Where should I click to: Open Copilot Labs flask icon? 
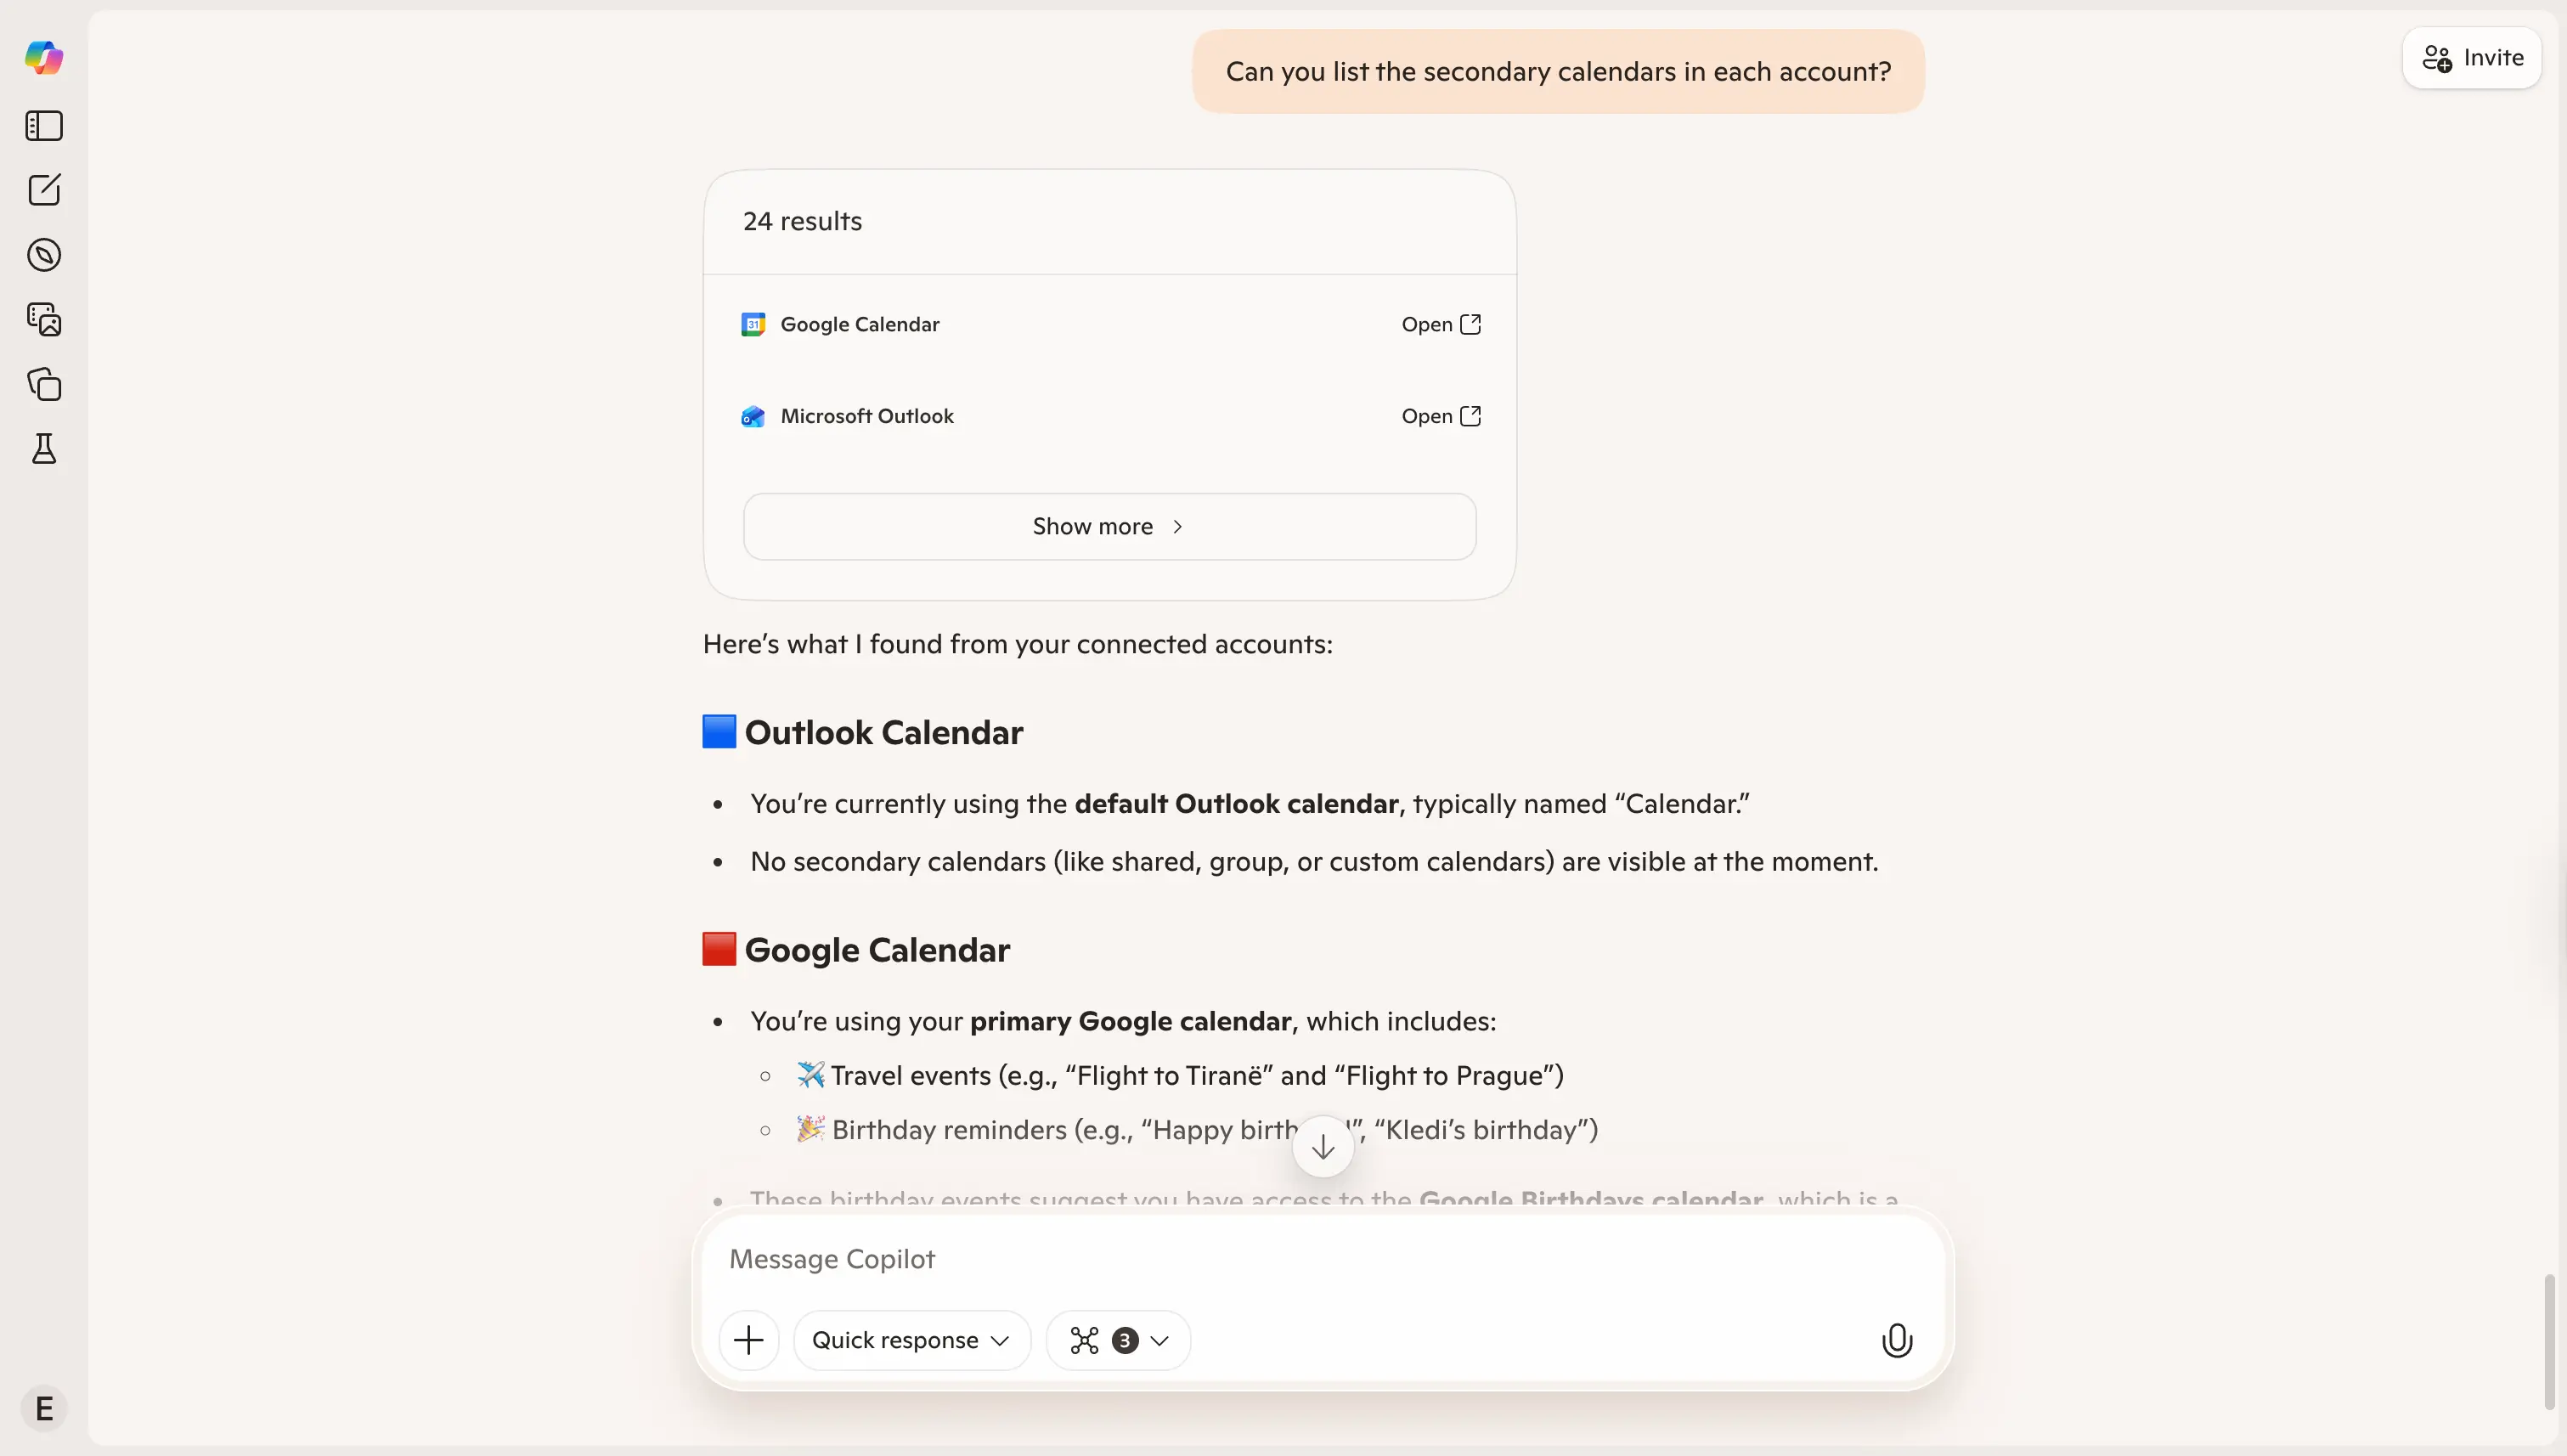tap(43, 449)
